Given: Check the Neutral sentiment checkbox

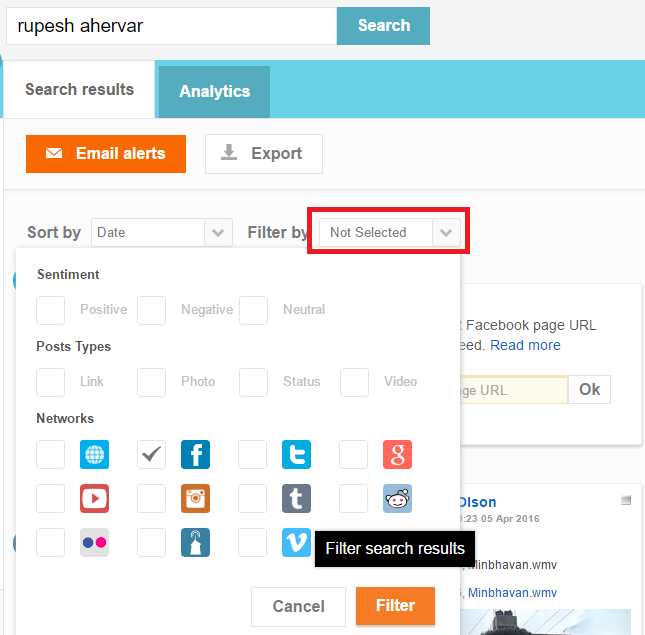Looking at the screenshot, I should 253,310.
